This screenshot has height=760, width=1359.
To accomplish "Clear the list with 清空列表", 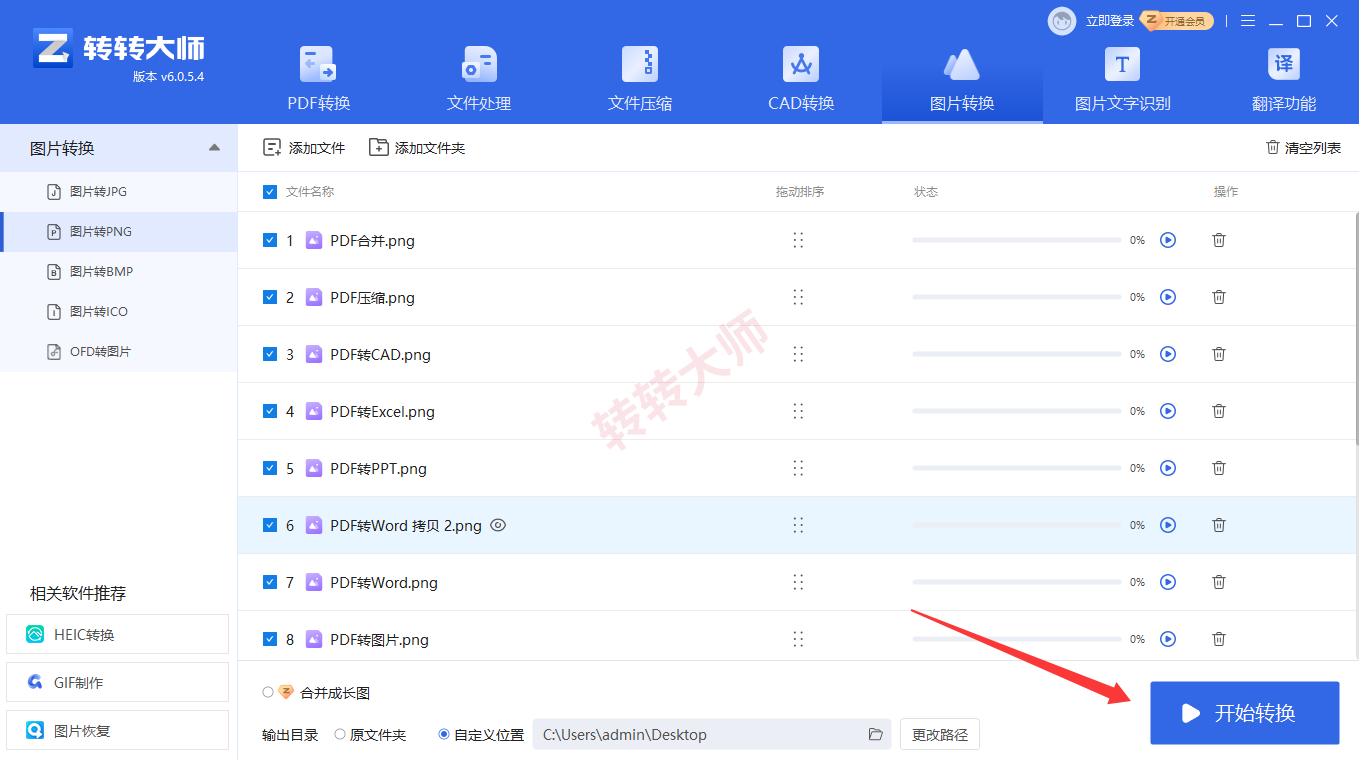I will coord(1303,148).
